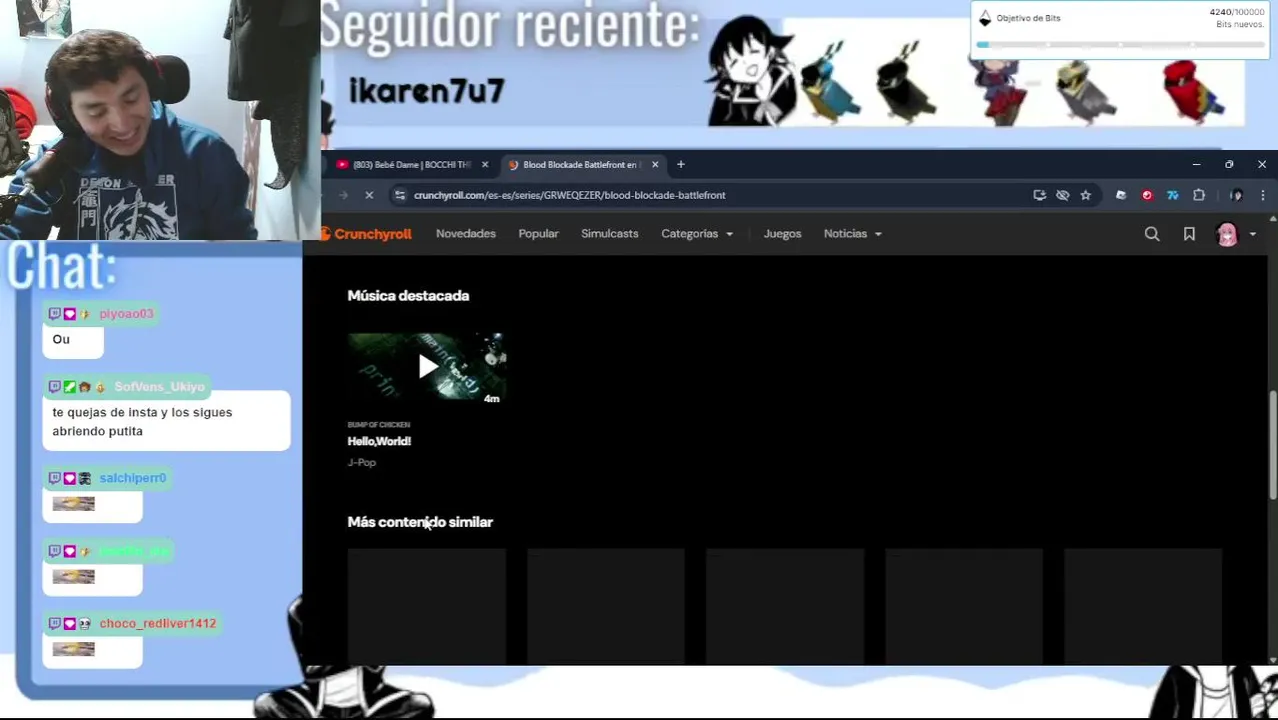Open Juegos page
The height and width of the screenshot is (720, 1278).
(782, 234)
